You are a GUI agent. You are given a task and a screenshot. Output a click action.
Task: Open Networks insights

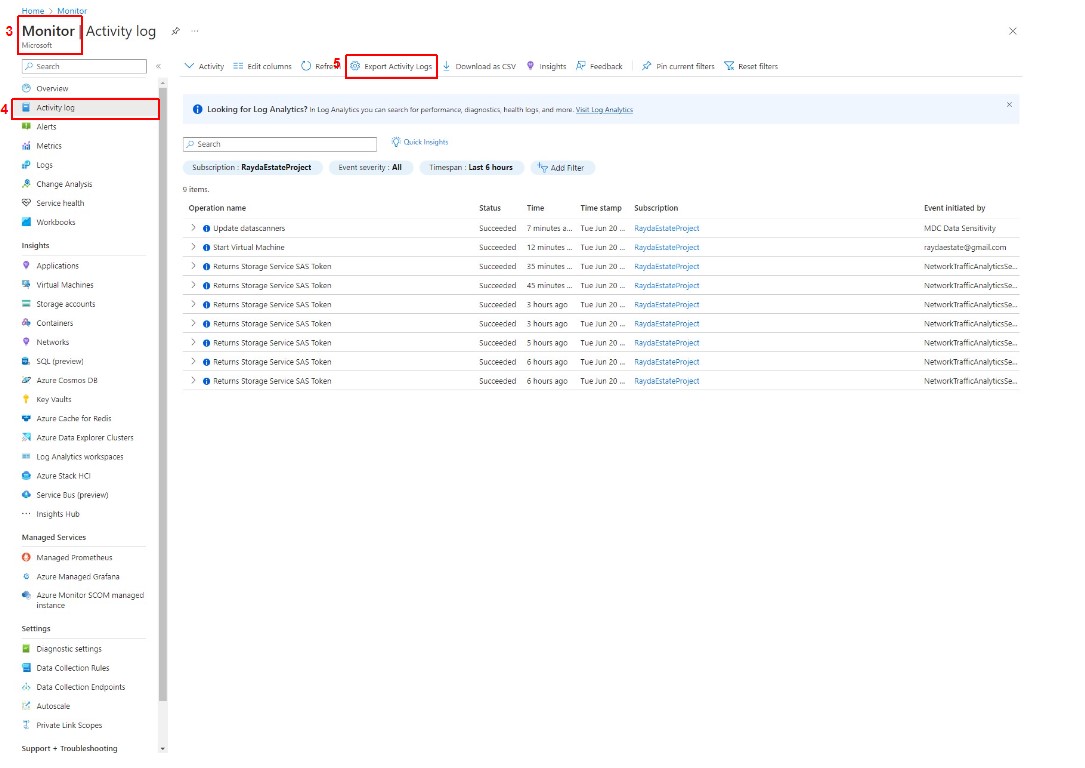53,342
